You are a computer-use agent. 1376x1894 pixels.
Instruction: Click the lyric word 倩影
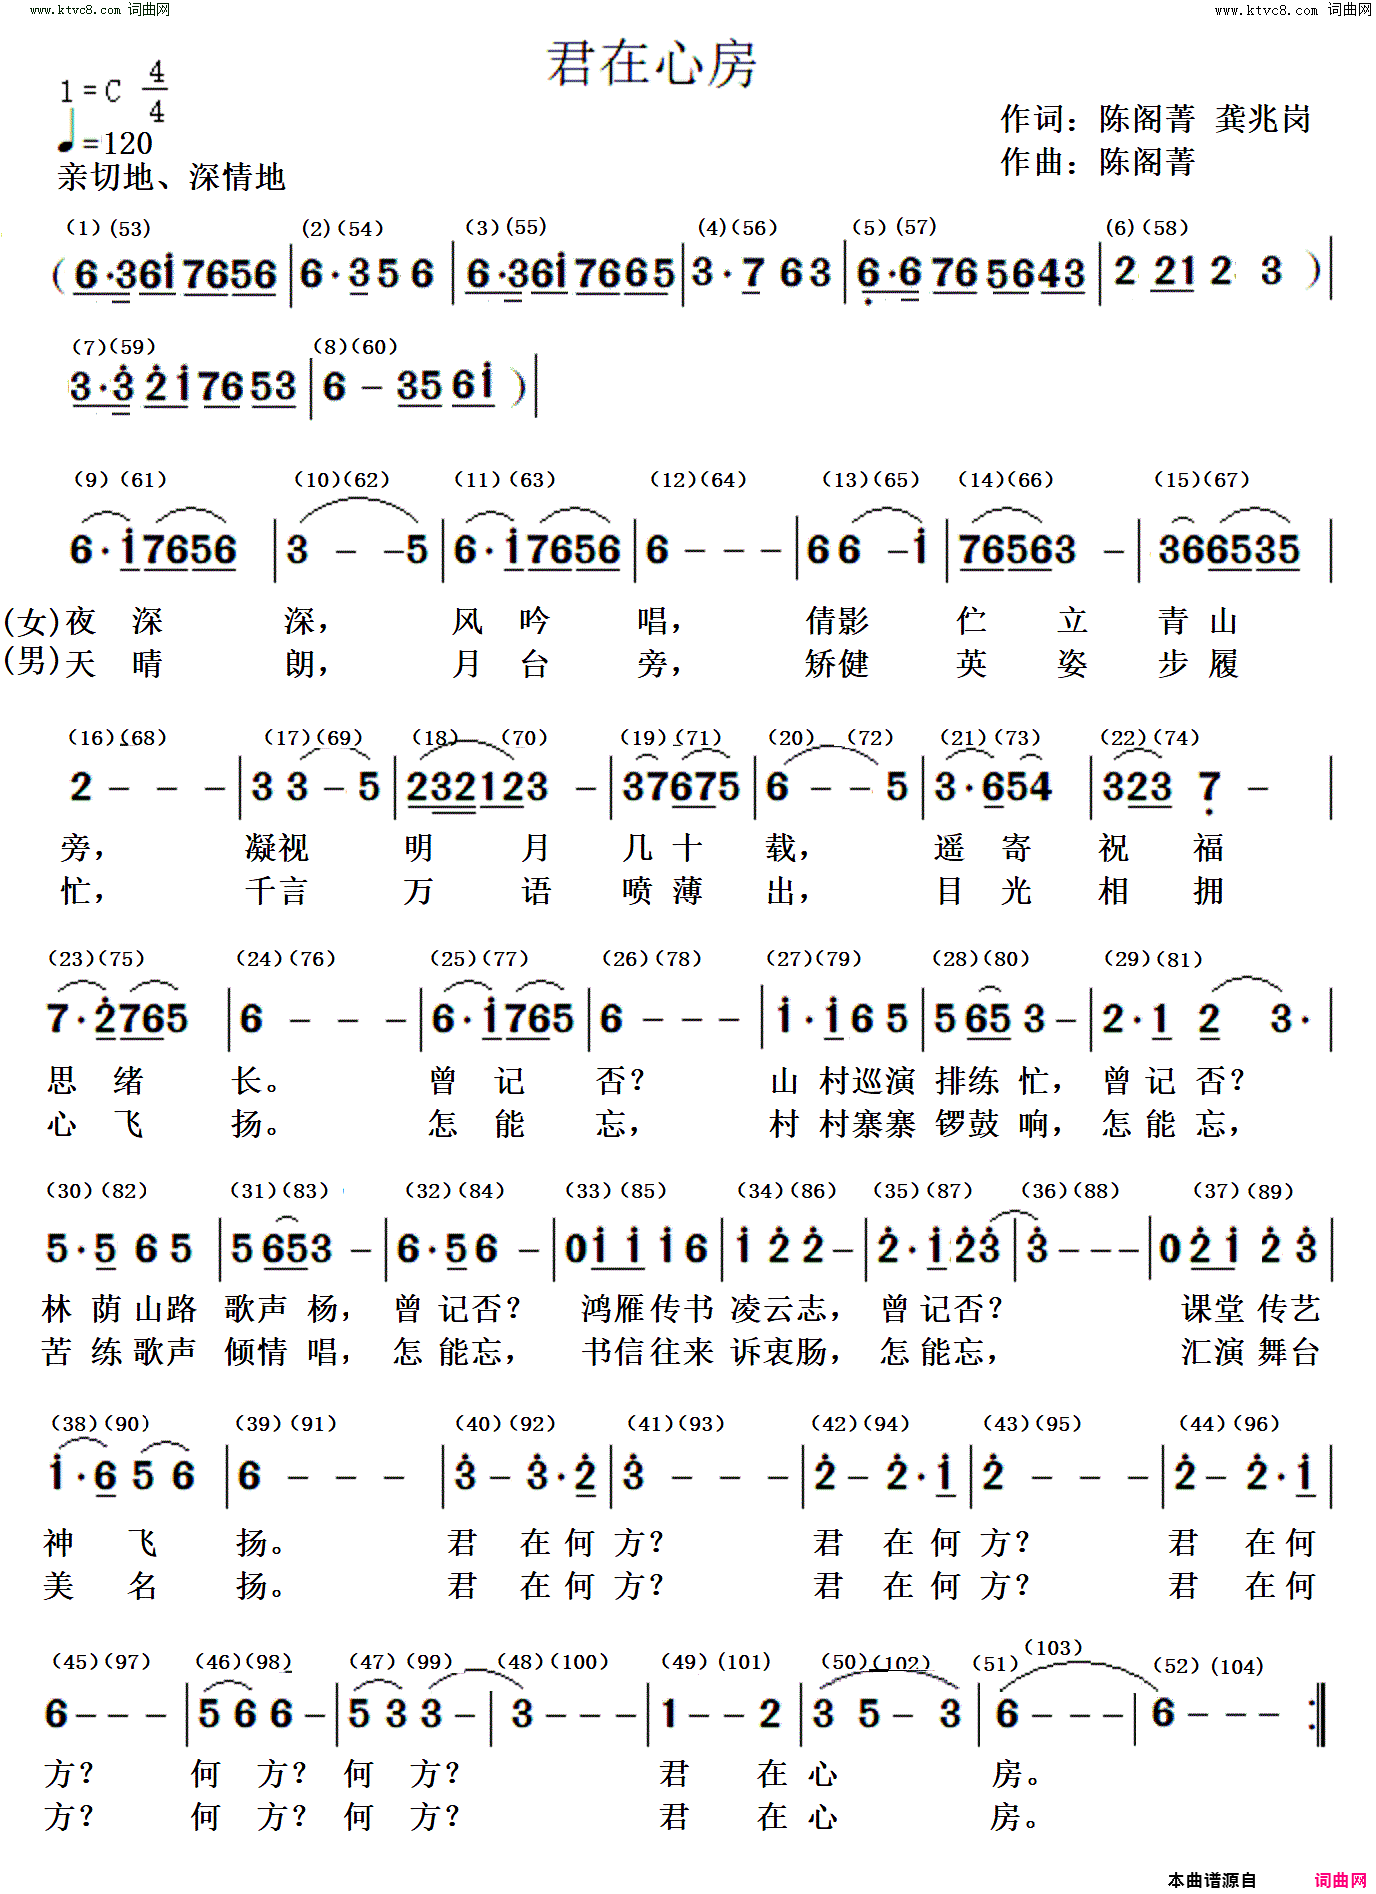[x=837, y=621]
